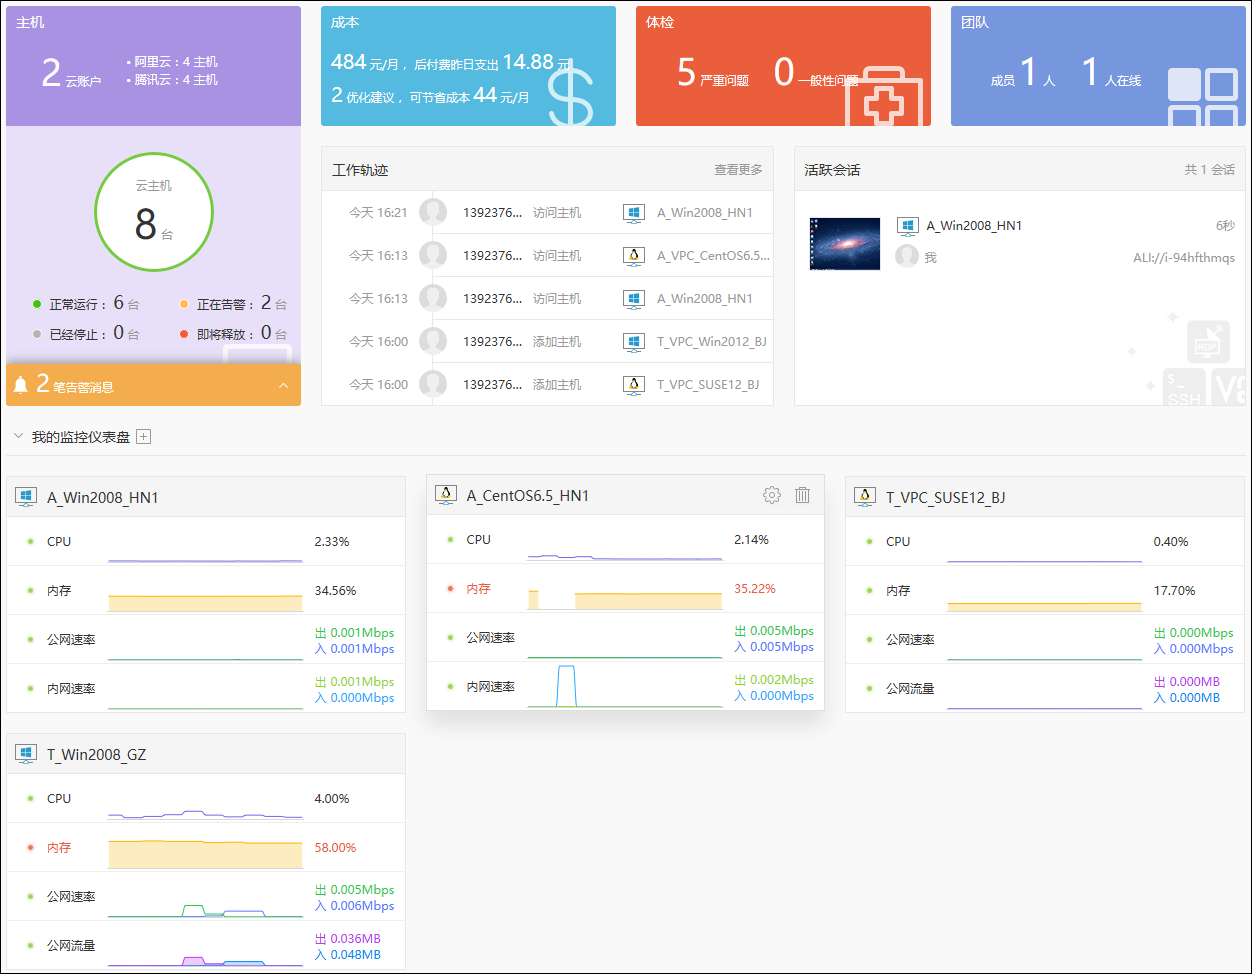Open A_VPC_CentOS6.5 host from work log
The height and width of the screenshot is (974, 1252).
click(x=712, y=256)
